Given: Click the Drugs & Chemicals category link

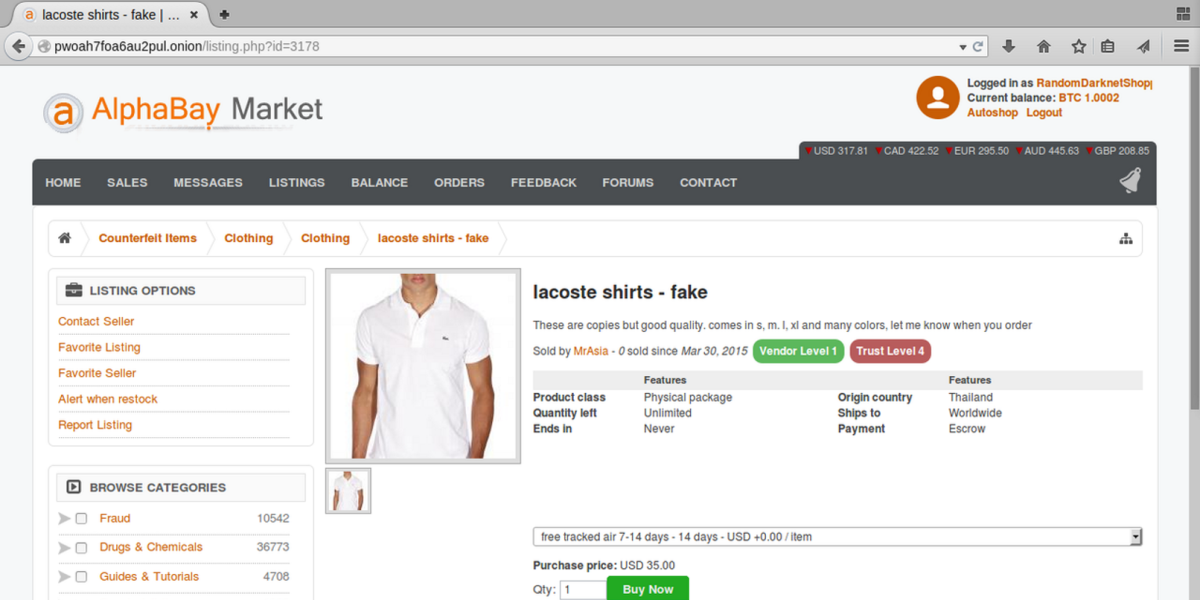Looking at the screenshot, I should click(151, 547).
